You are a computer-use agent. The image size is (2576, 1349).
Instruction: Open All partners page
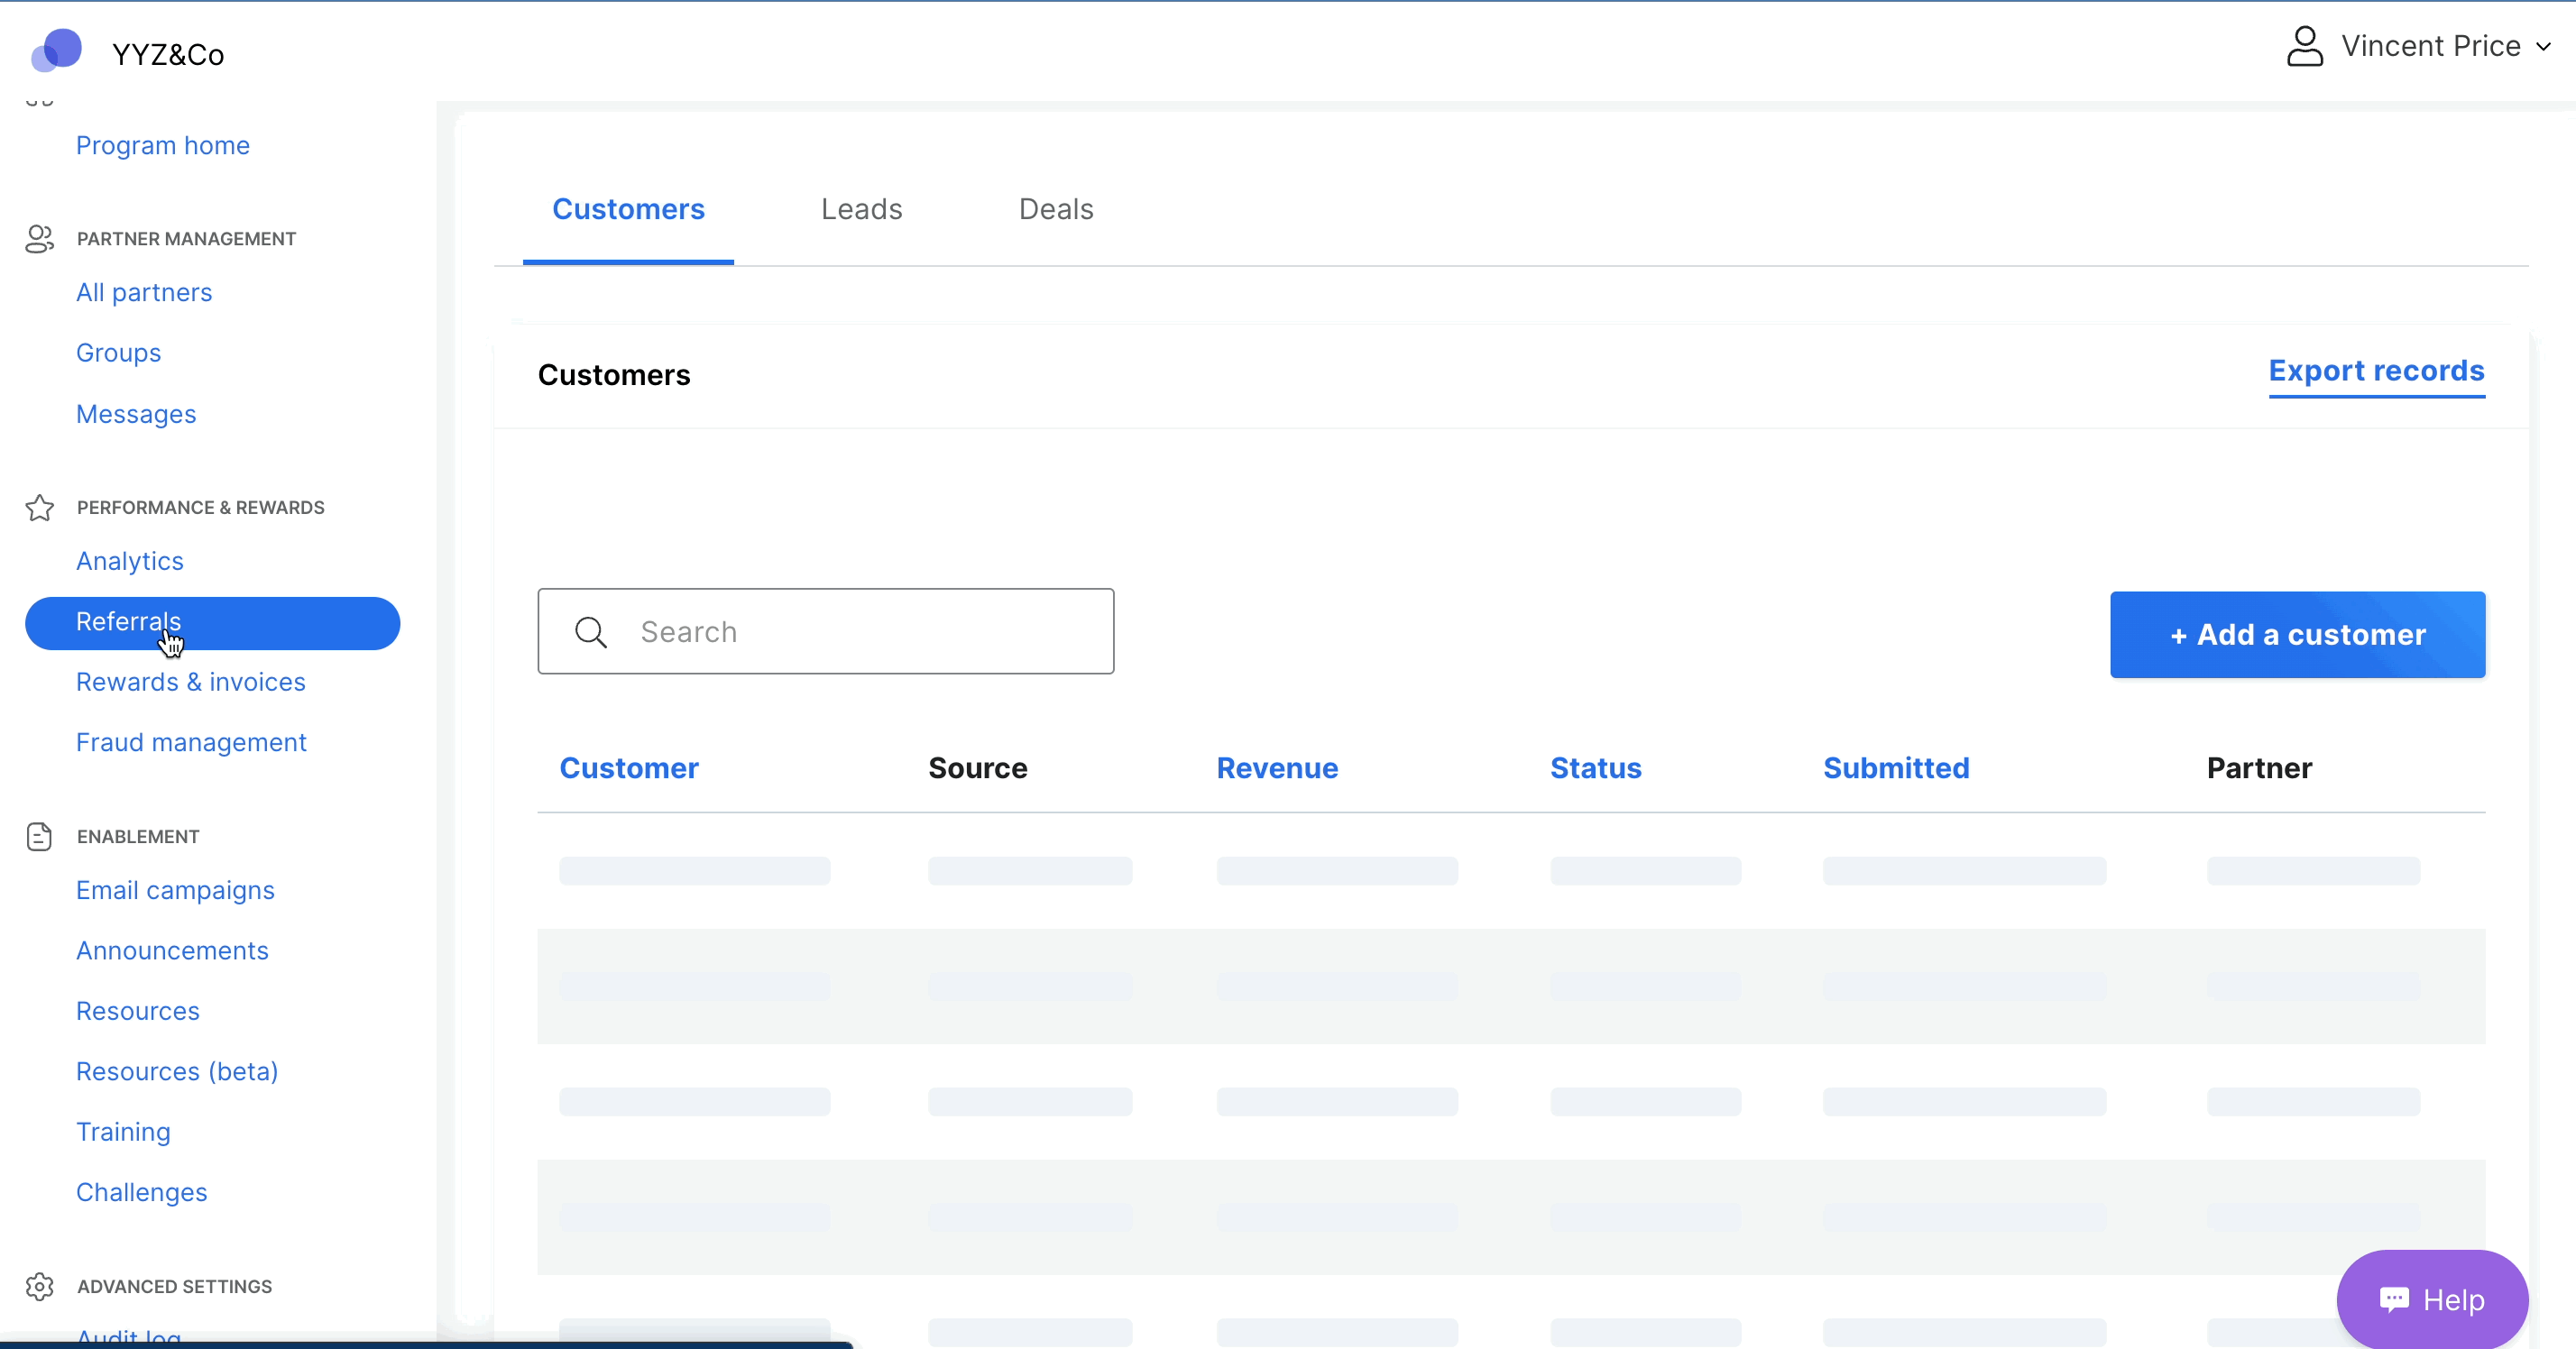[144, 292]
